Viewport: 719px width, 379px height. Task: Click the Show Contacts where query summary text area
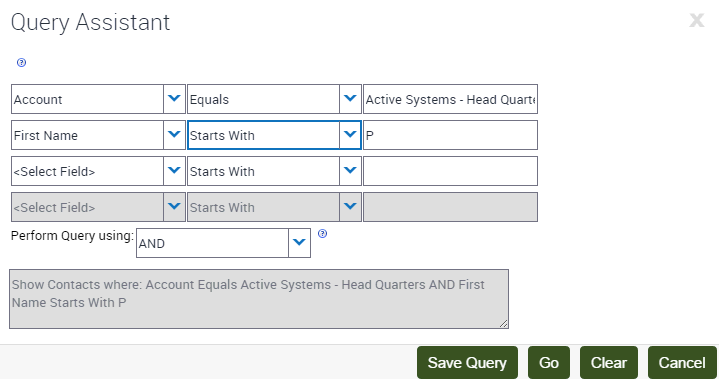point(259,299)
